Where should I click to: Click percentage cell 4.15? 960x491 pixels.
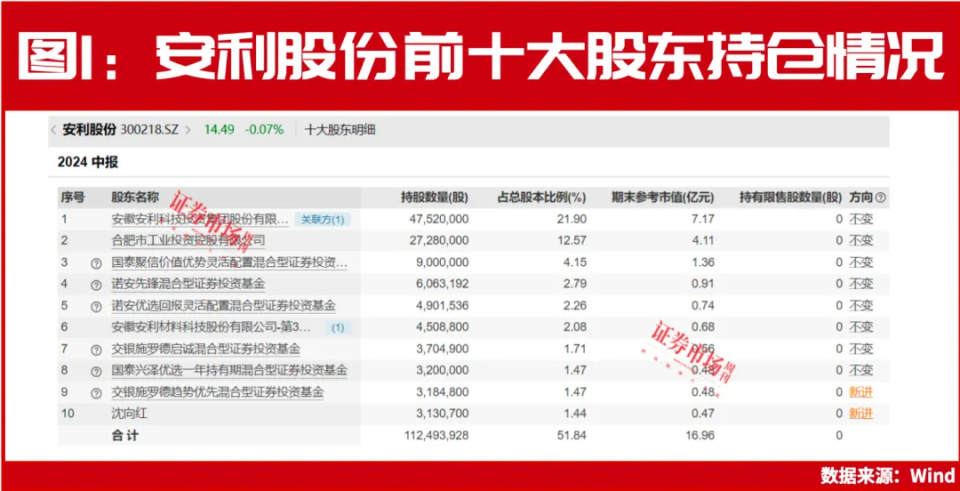[x=577, y=263]
